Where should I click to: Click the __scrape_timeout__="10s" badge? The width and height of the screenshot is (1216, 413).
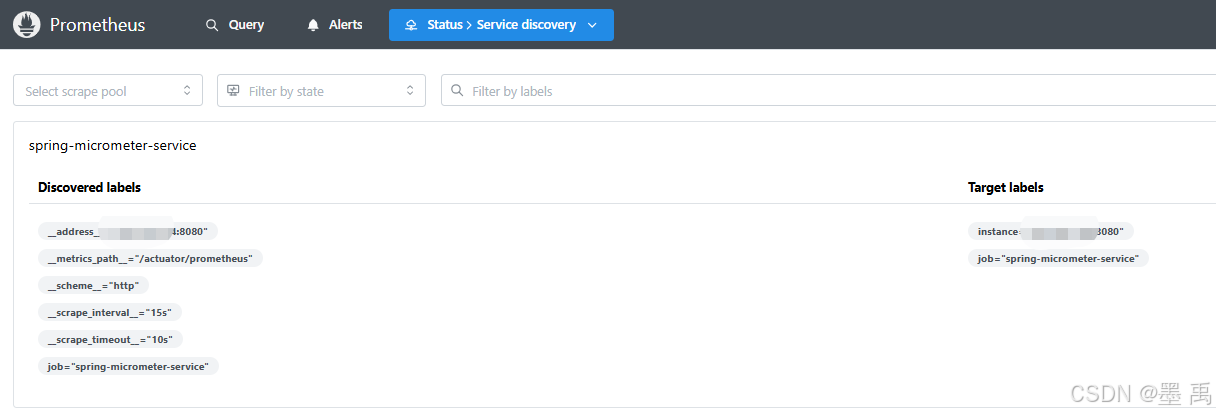click(111, 339)
